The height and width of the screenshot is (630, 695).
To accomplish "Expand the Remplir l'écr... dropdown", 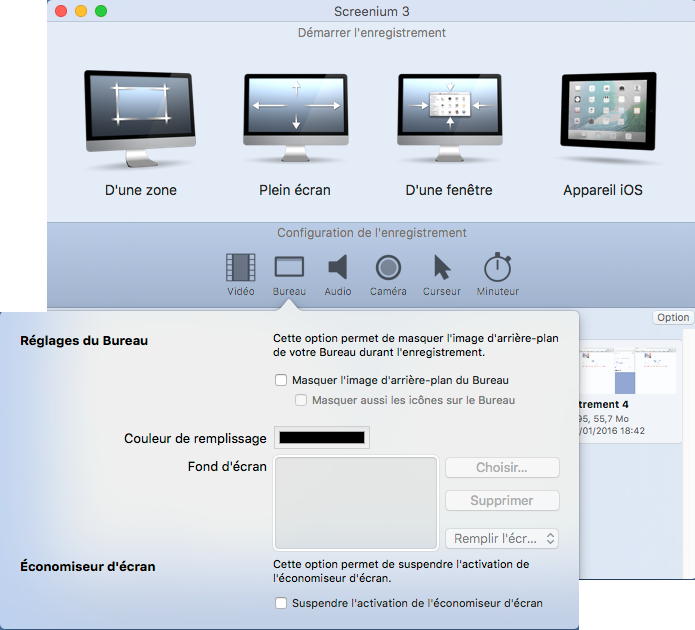I will pyautogui.click(x=502, y=538).
